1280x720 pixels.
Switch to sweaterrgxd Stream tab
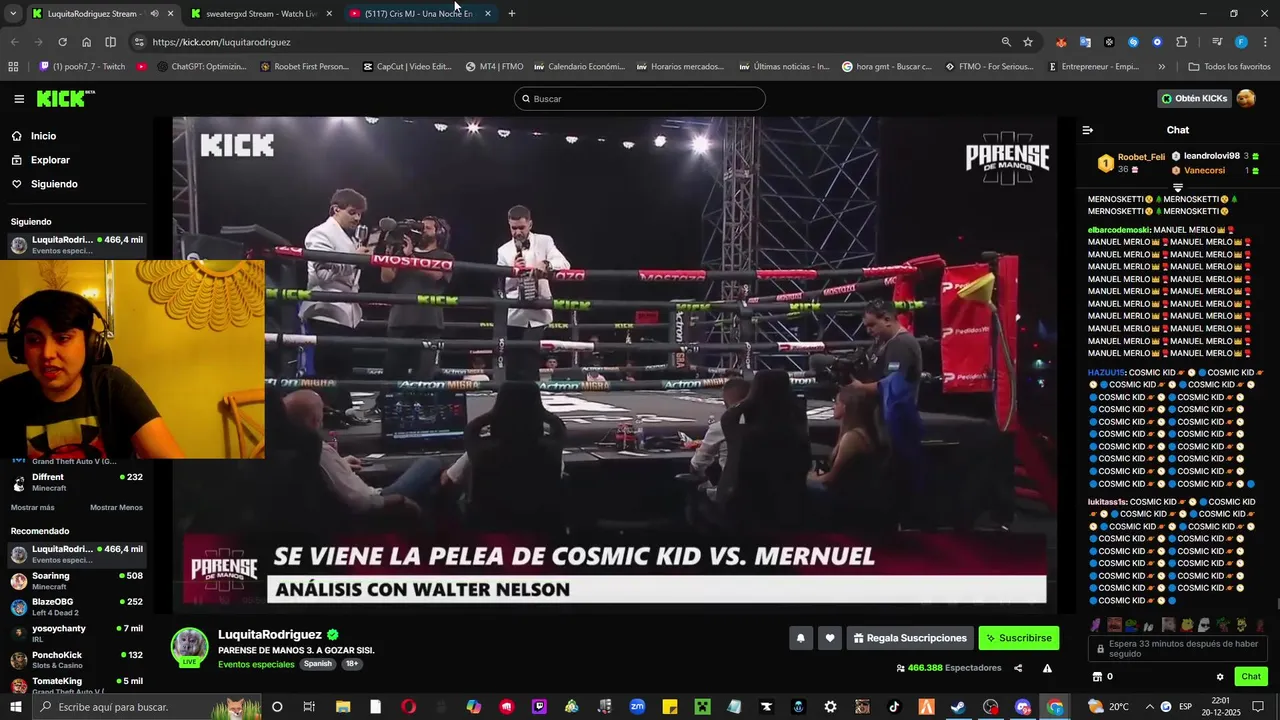pos(261,14)
